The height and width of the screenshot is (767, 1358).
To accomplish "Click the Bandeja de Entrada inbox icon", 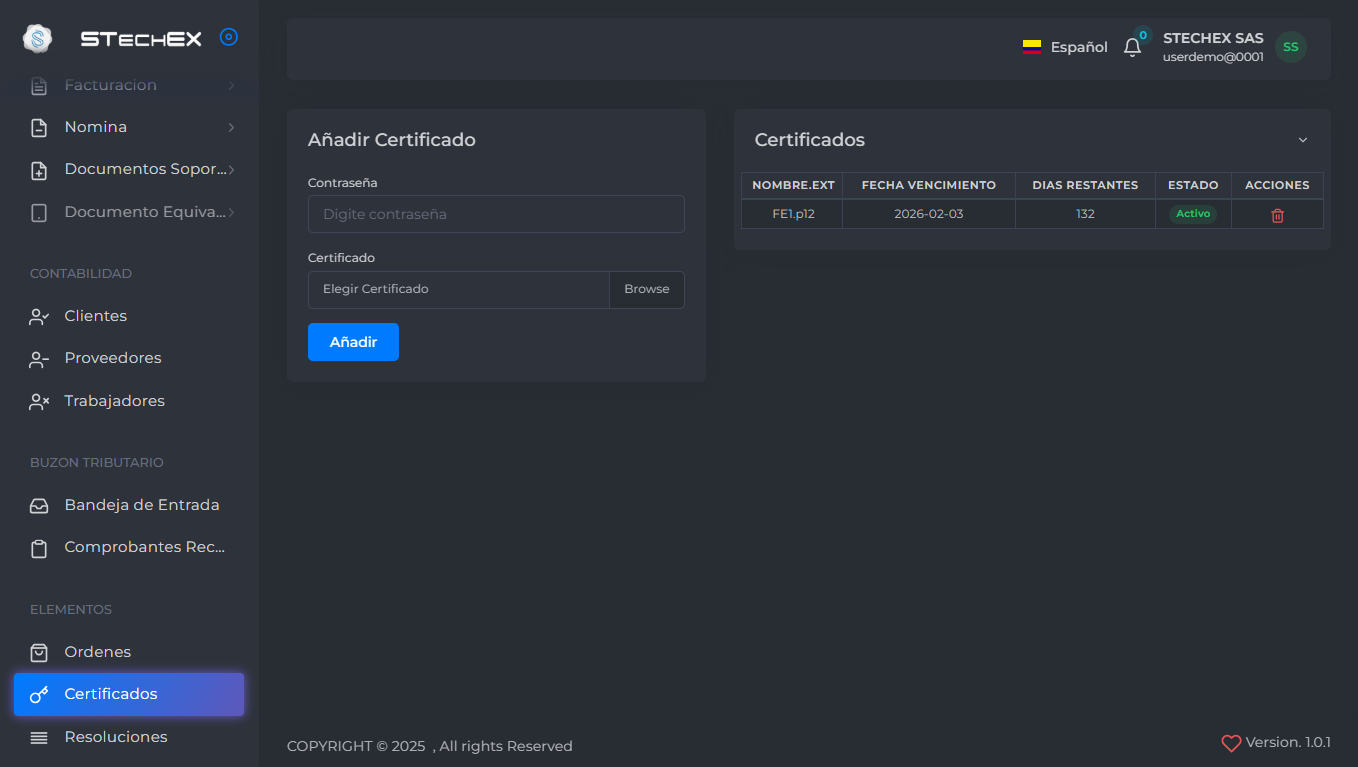I will (x=39, y=506).
